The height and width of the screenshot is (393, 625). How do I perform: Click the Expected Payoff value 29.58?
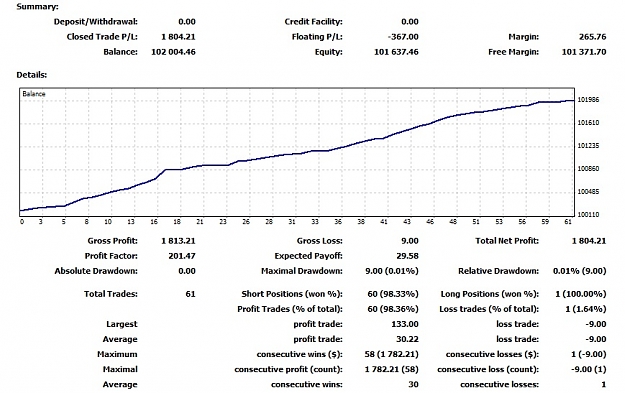pos(408,256)
